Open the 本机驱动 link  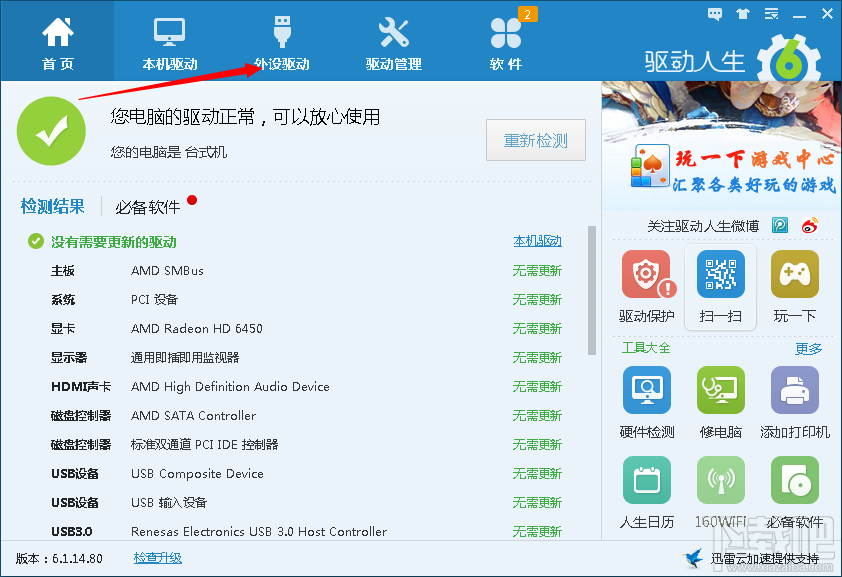[538, 241]
